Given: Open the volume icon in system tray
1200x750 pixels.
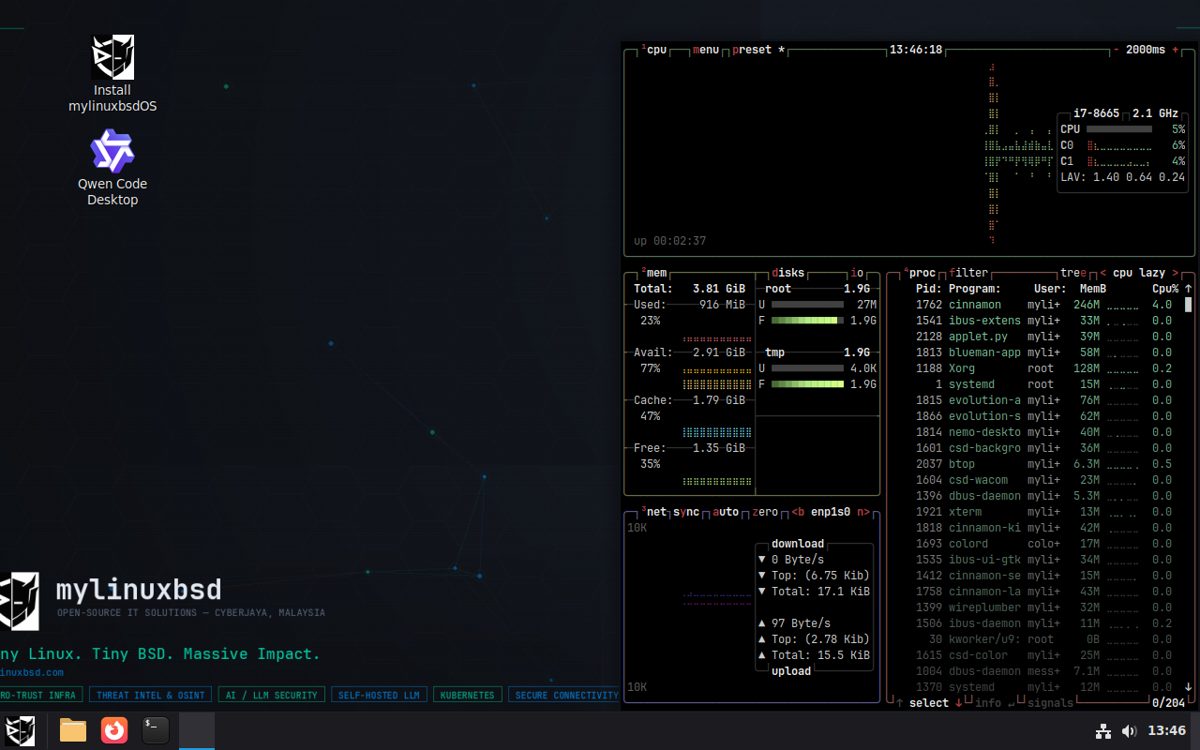Looking at the screenshot, I should coord(1129,731).
